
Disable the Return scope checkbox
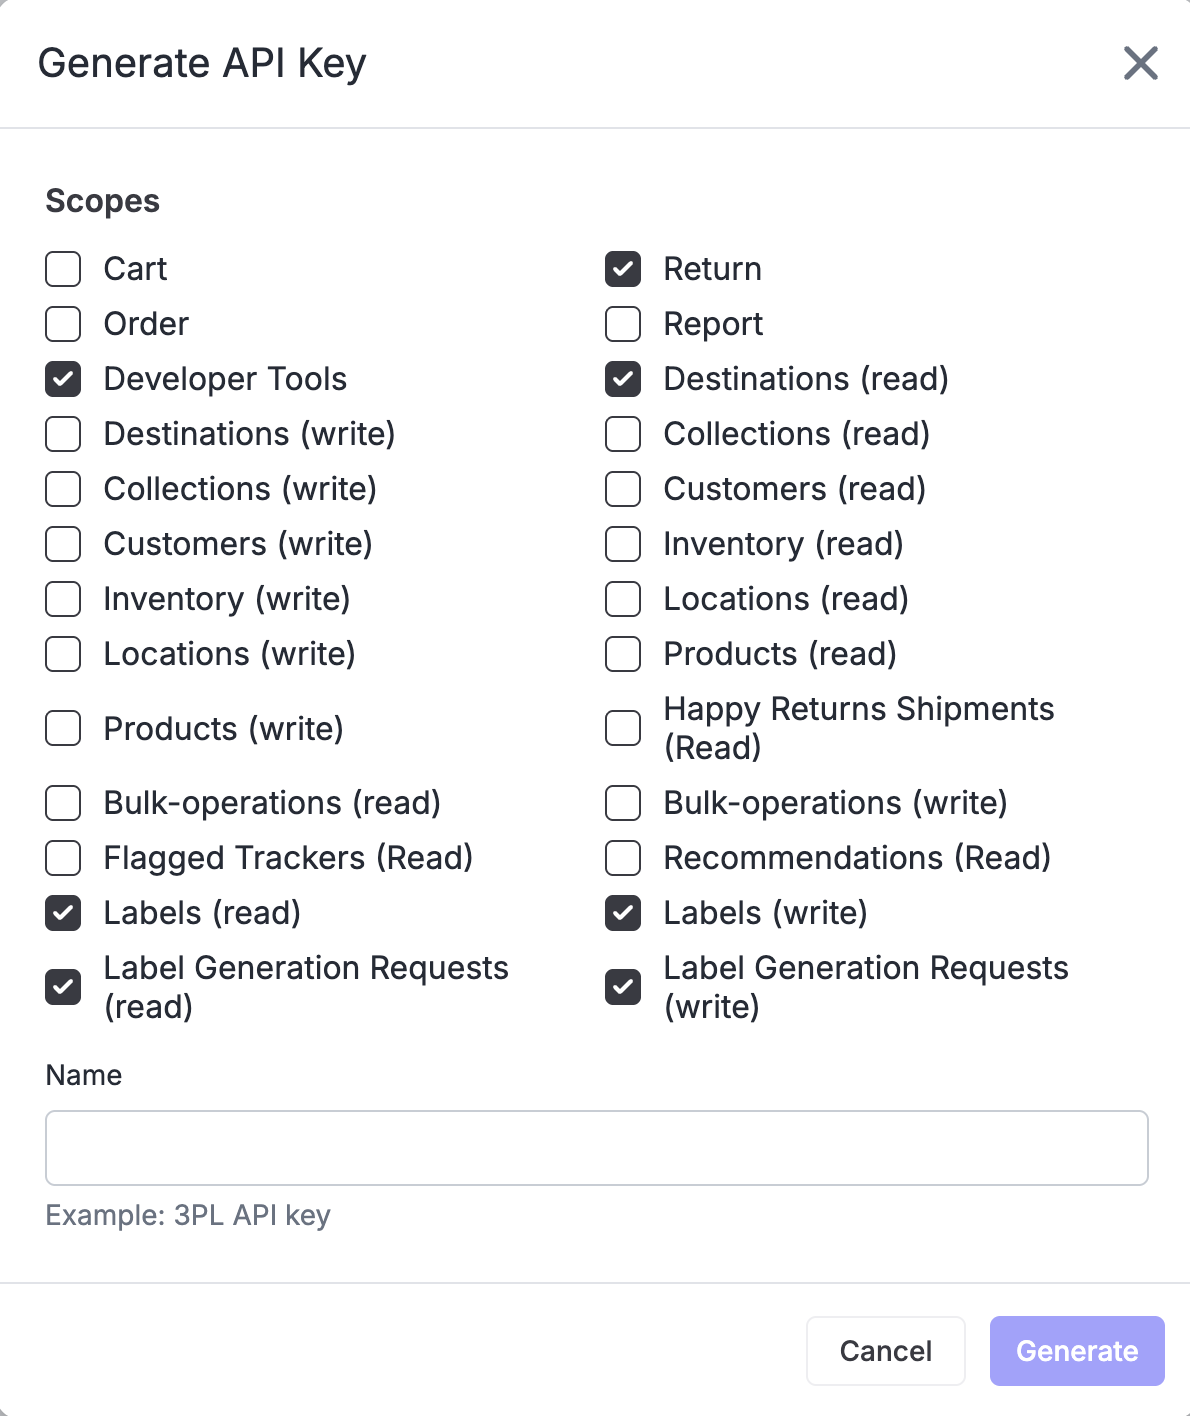tap(623, 269)
